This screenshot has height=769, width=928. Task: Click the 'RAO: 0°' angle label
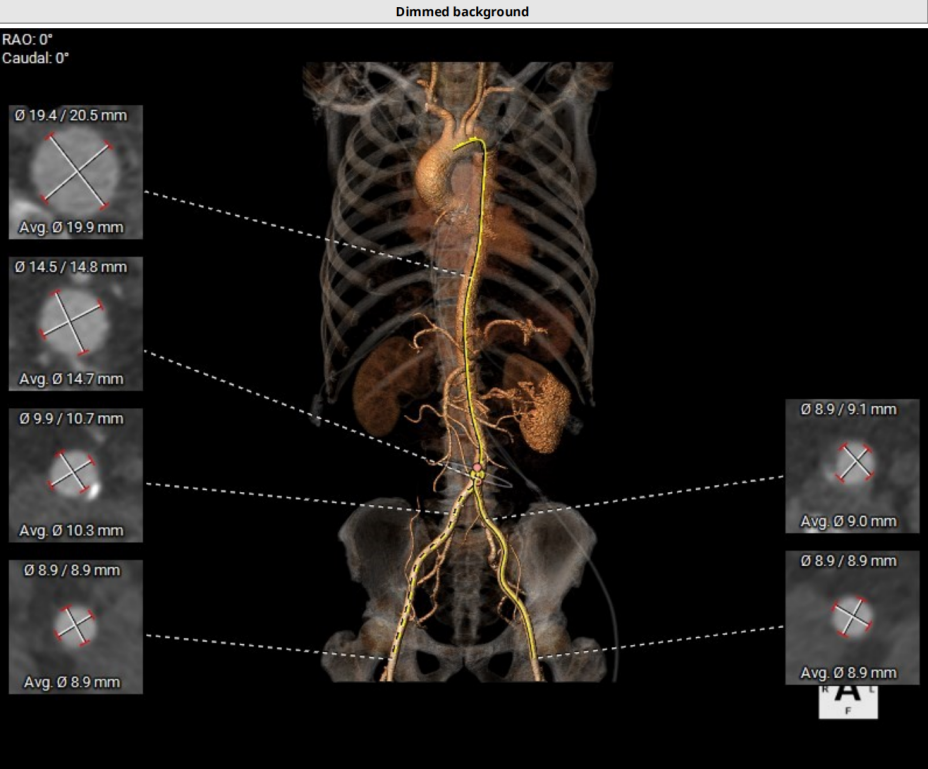pyautogui.click(x=27, y=40)
